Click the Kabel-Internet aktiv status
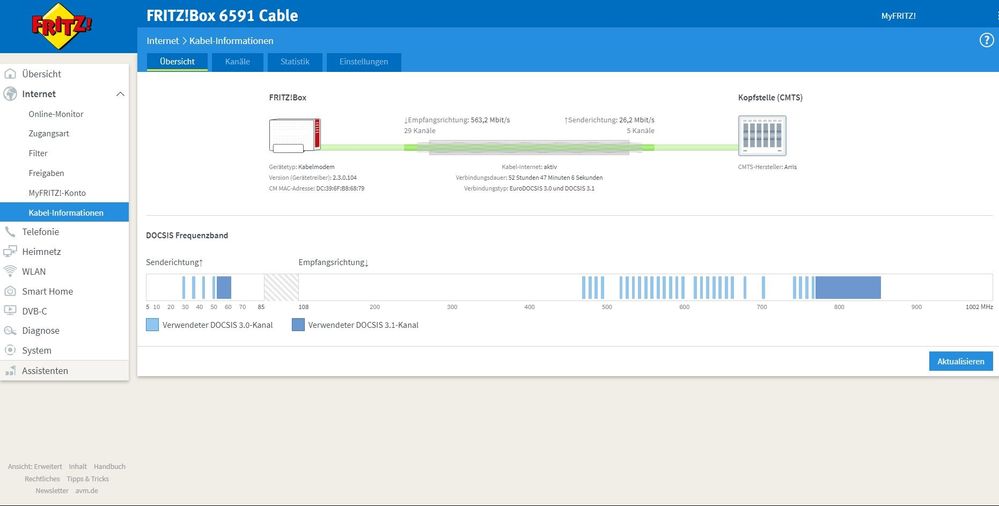The height and width of the screenshot is (506, 999). (x=529, y=167)
